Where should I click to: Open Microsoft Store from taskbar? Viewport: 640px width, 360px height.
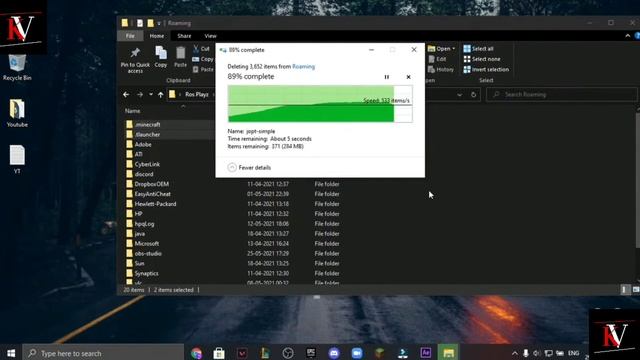pyautogui.click(x=219, y=353)
